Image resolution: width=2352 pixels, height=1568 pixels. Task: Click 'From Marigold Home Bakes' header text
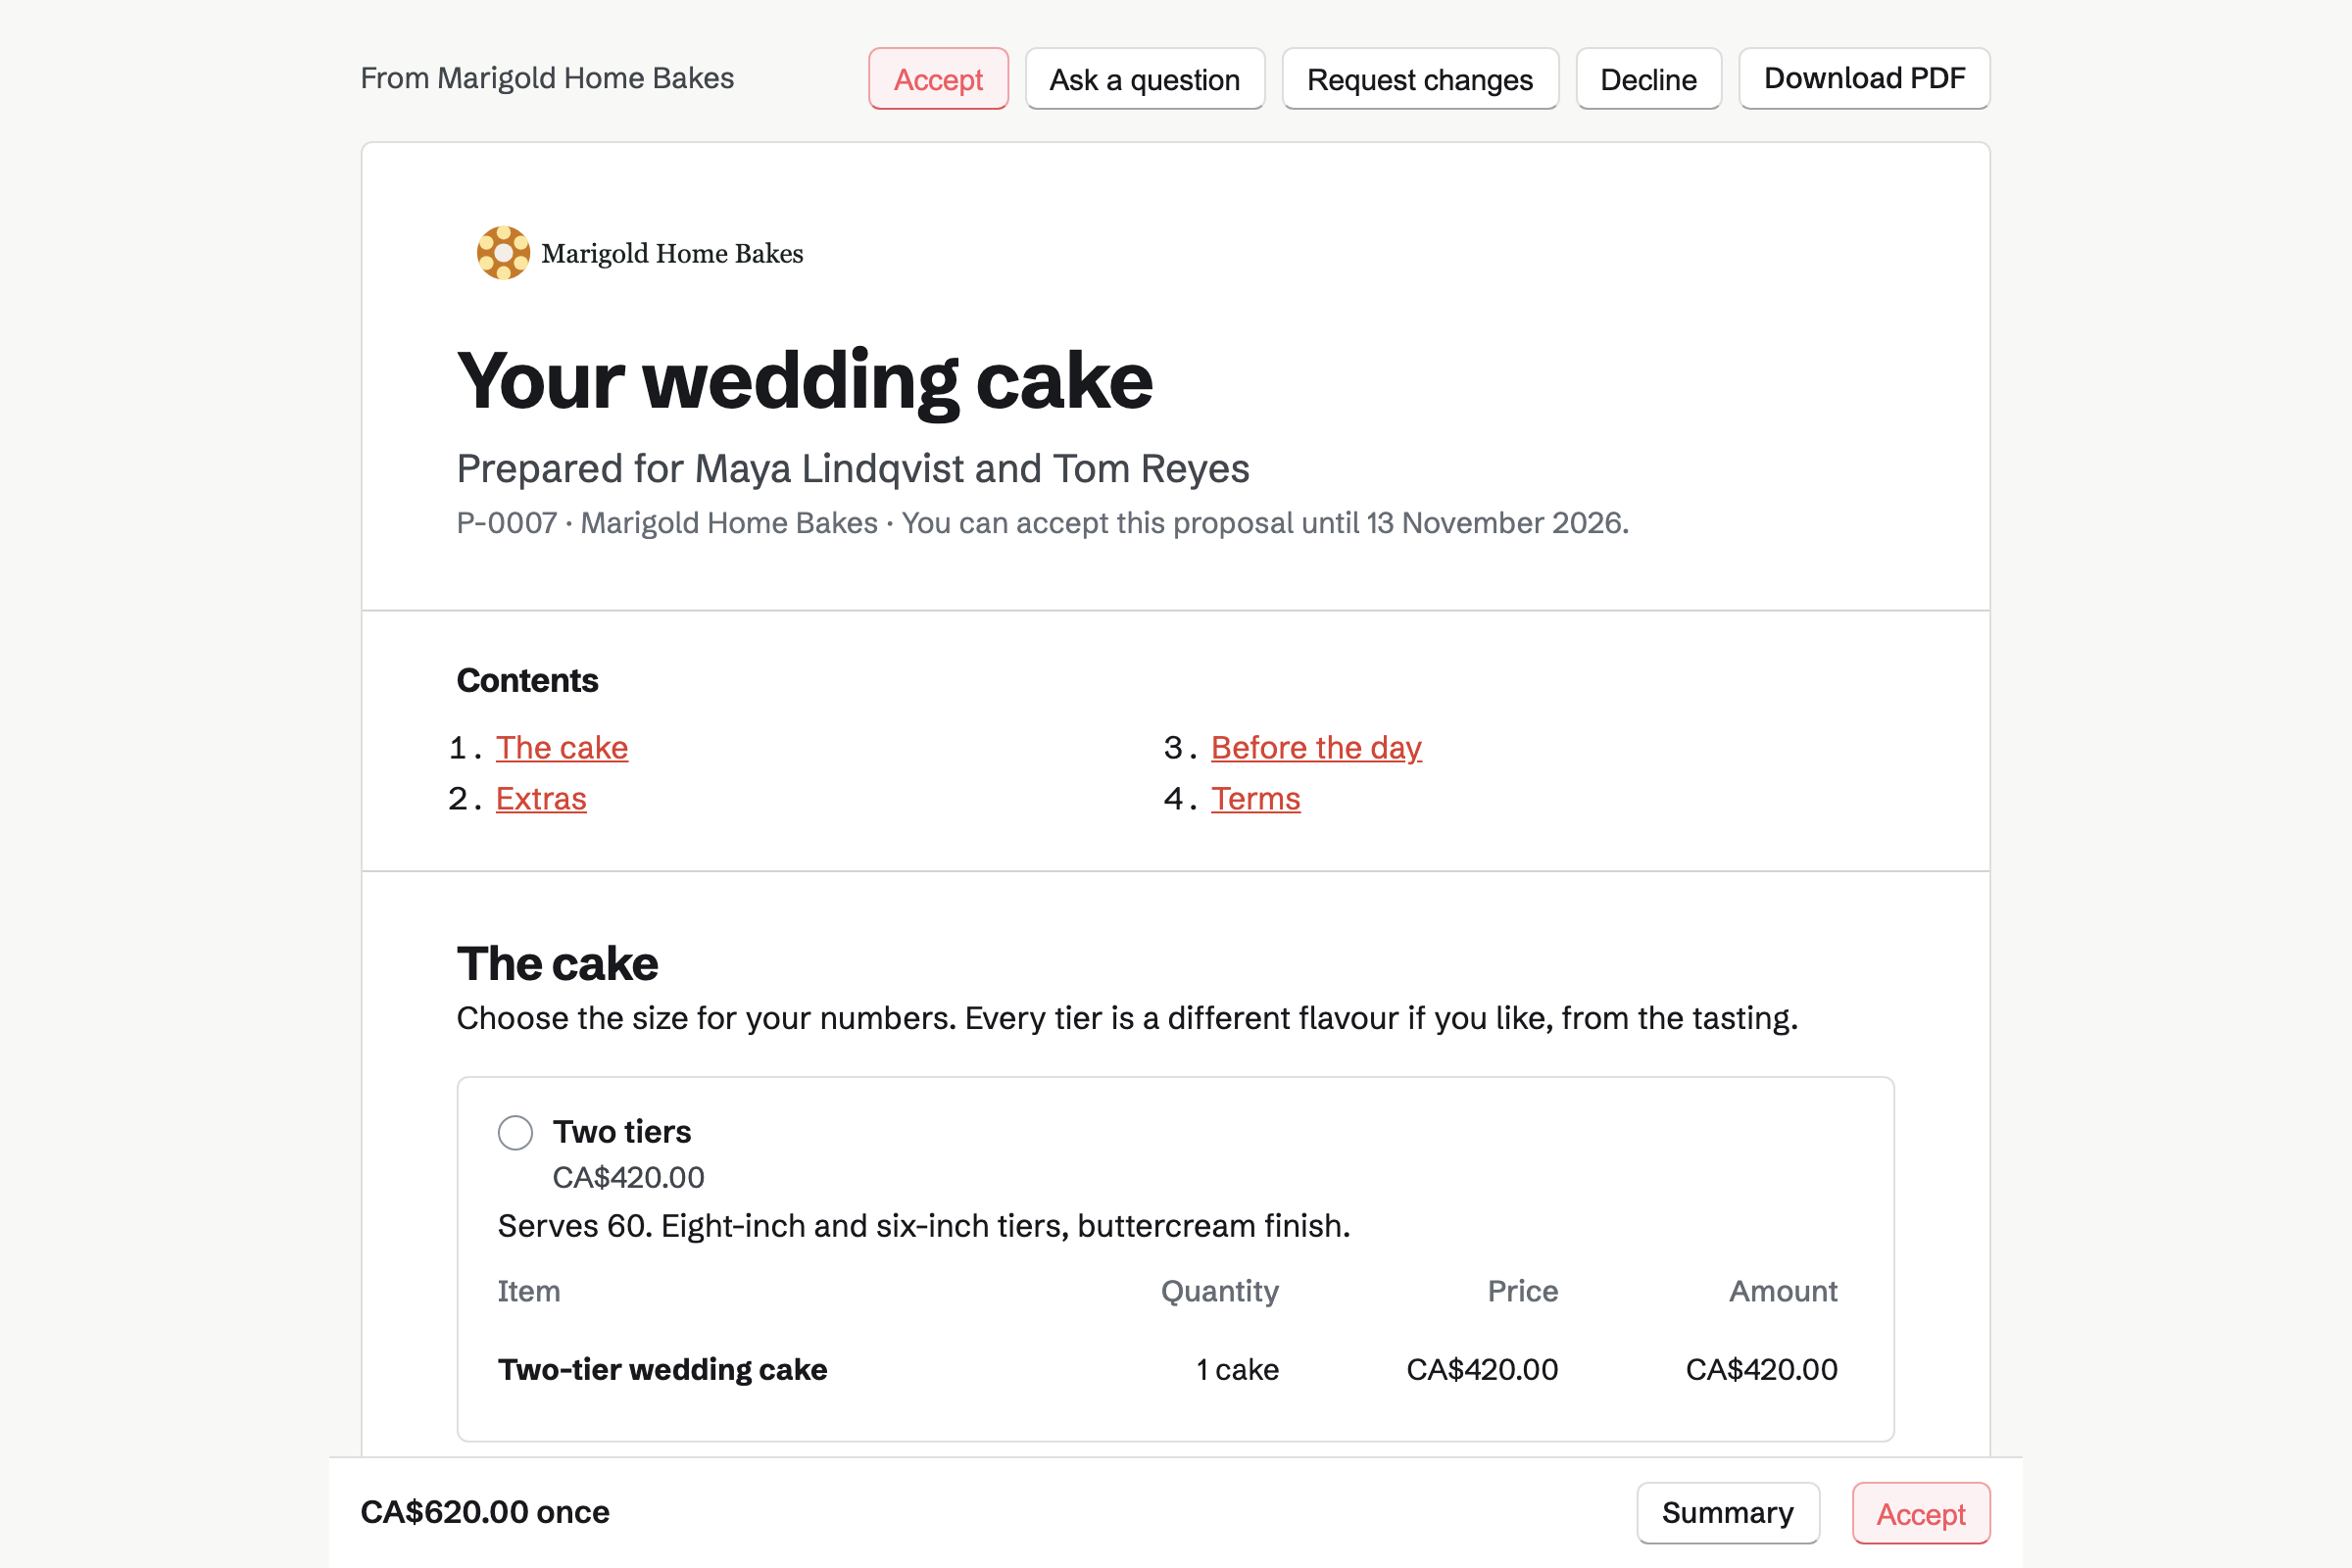547,78
